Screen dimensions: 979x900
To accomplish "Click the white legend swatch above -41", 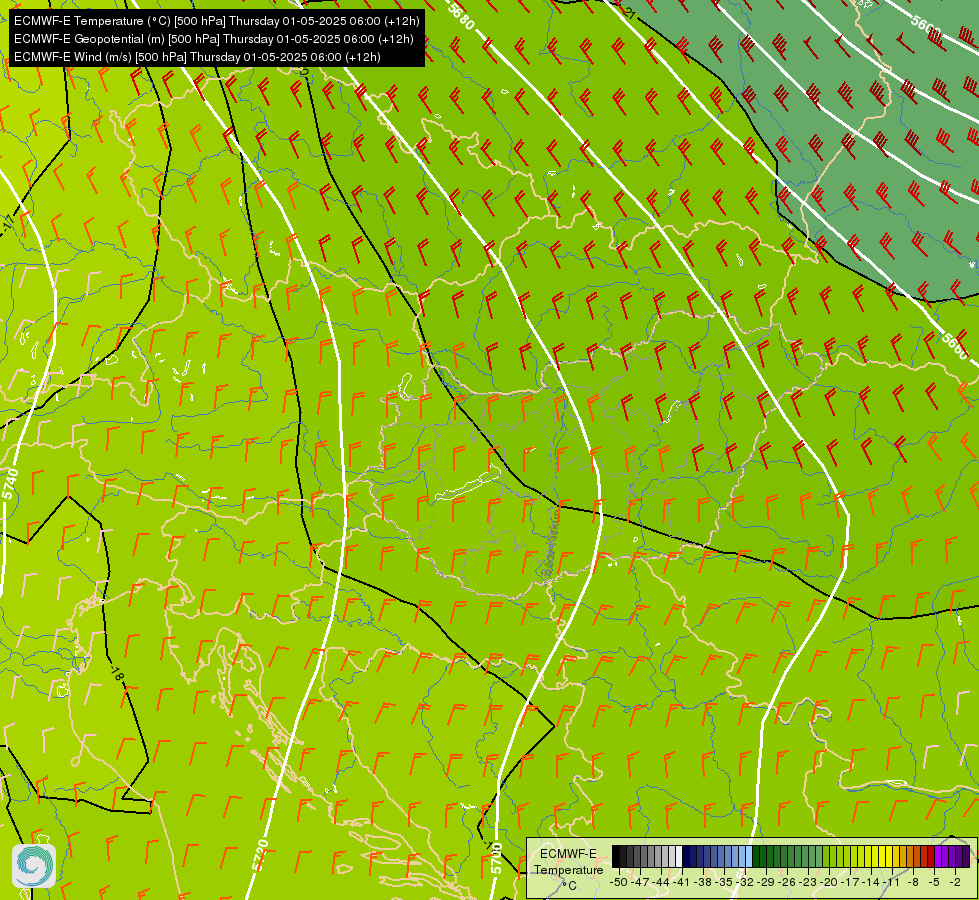I will pyautogui.click(x=679, y=857).
